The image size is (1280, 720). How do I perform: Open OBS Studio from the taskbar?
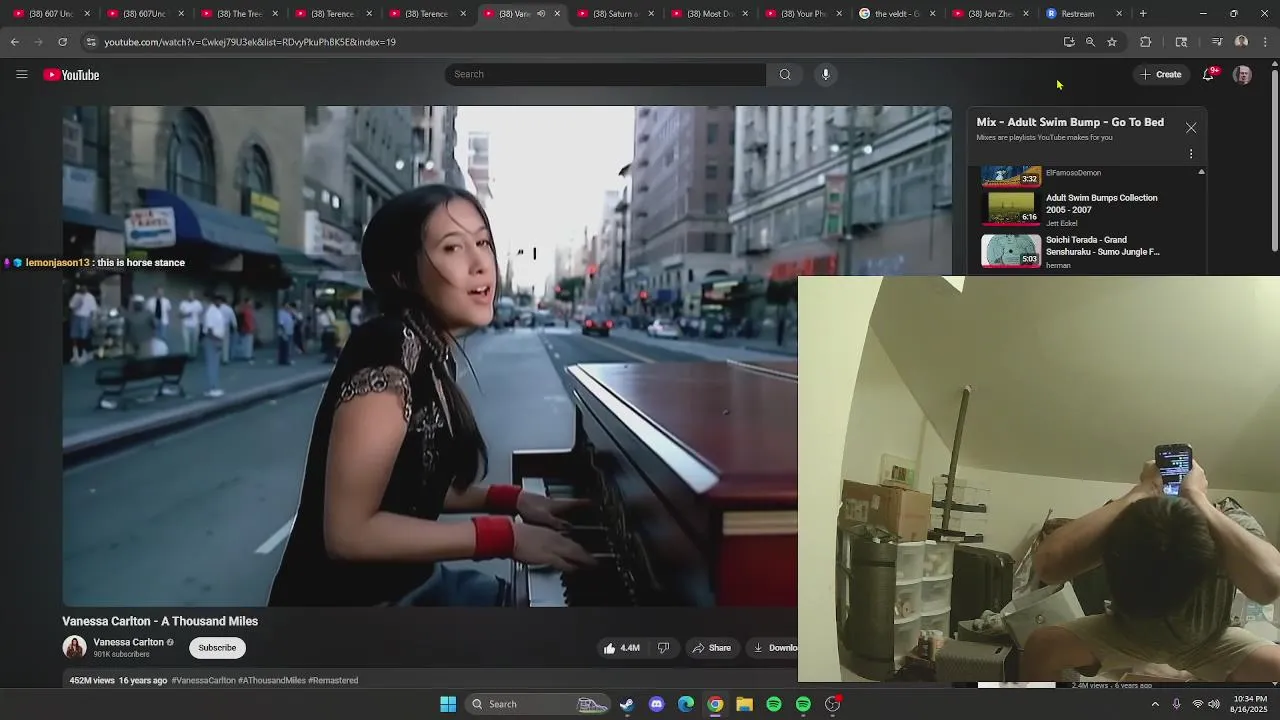(833, 704)
